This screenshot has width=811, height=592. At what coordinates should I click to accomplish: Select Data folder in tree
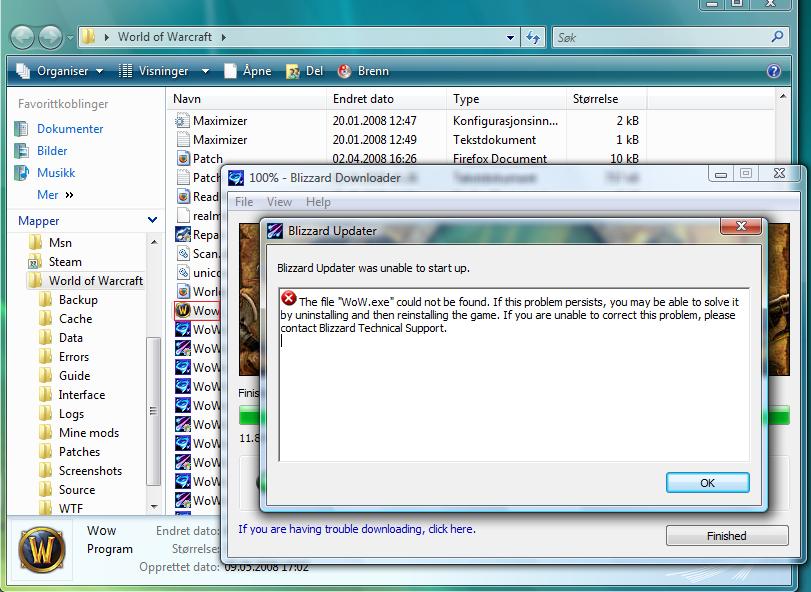point(71,338)
